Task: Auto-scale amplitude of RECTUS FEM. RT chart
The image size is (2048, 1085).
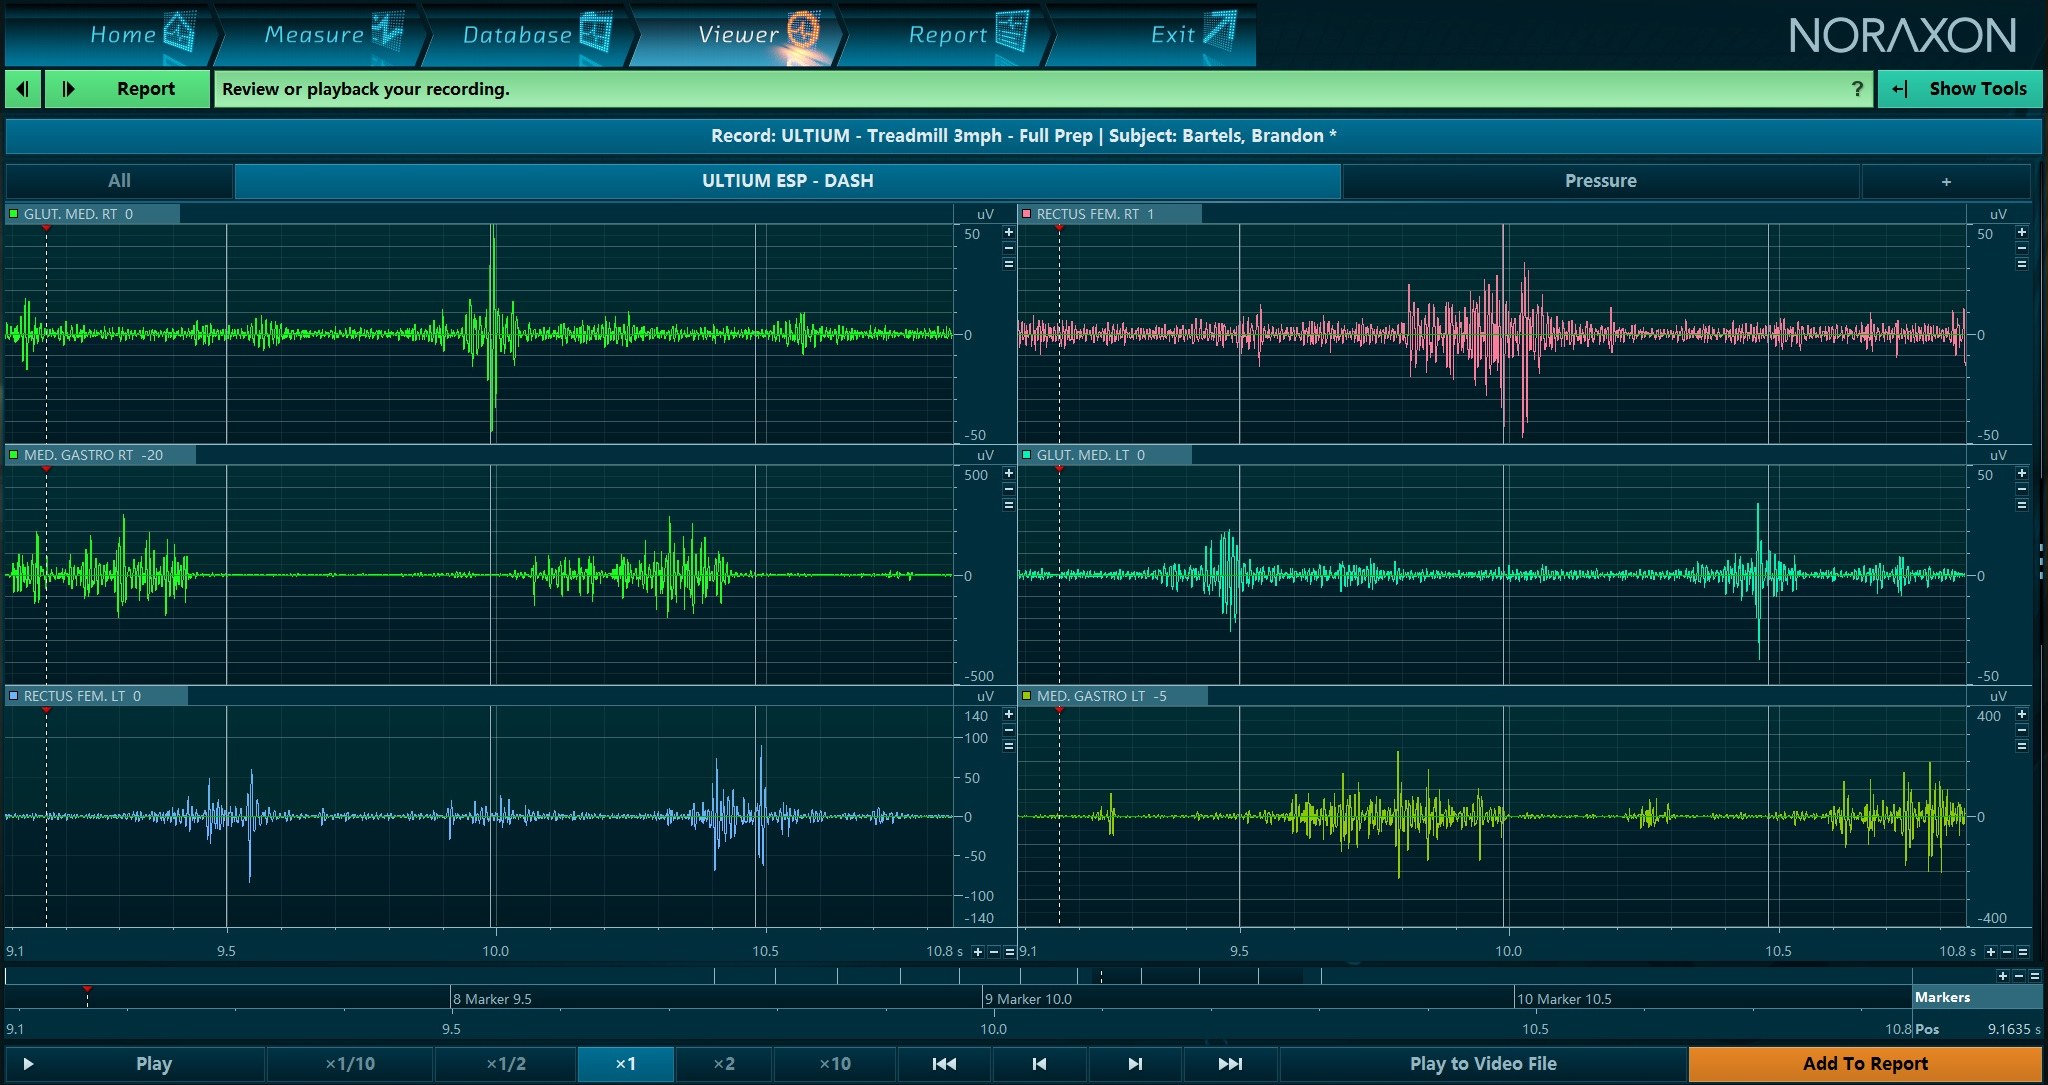Action: pos(2022,264)
